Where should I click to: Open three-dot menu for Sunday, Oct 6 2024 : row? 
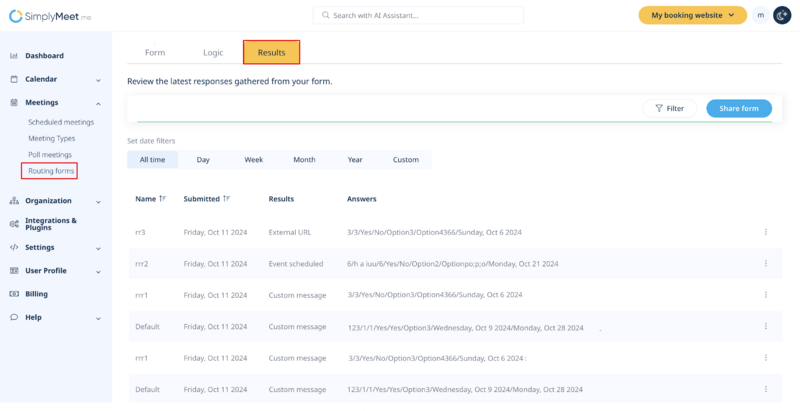coord(765,358)
